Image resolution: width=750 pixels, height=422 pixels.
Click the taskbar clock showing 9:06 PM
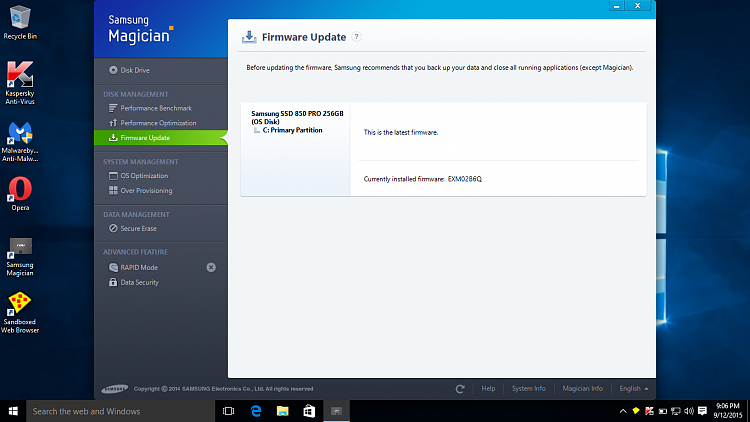coord(728,411)
